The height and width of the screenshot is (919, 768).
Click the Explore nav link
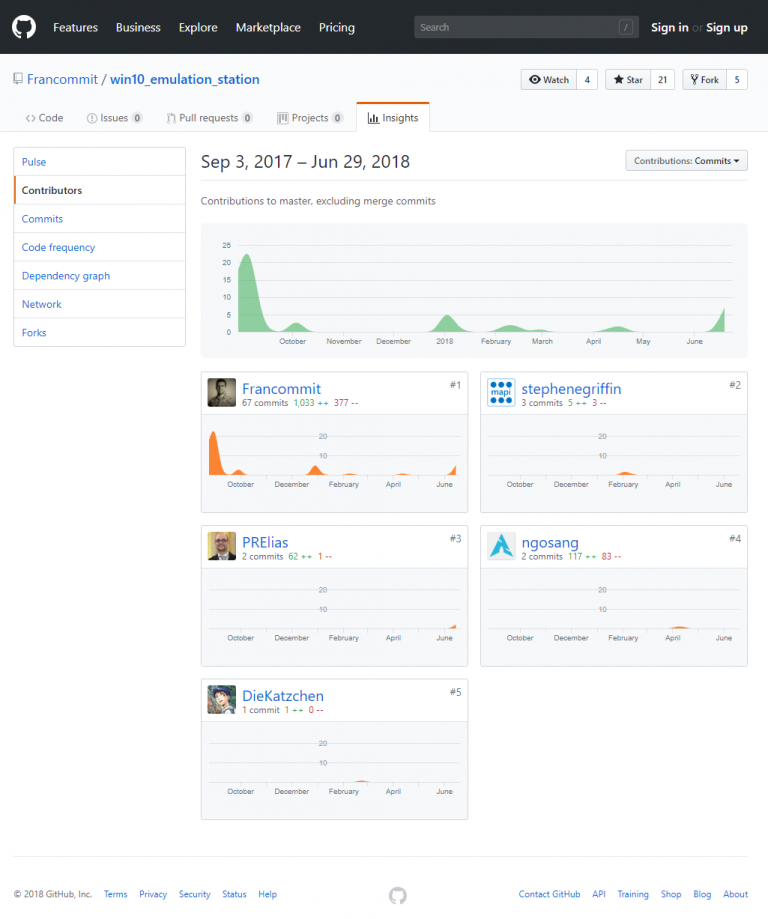tap(198, 28)
